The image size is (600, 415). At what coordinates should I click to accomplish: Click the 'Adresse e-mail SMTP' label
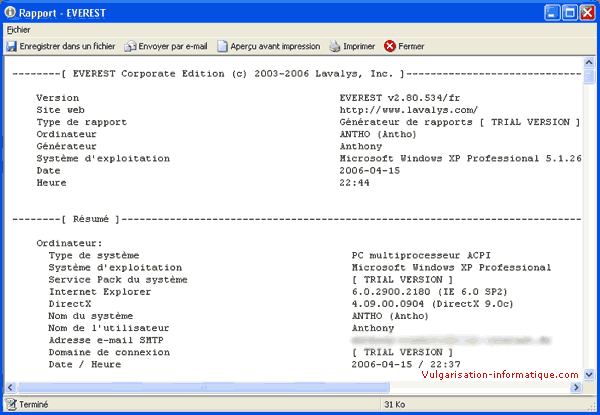[x=106, y=340]
